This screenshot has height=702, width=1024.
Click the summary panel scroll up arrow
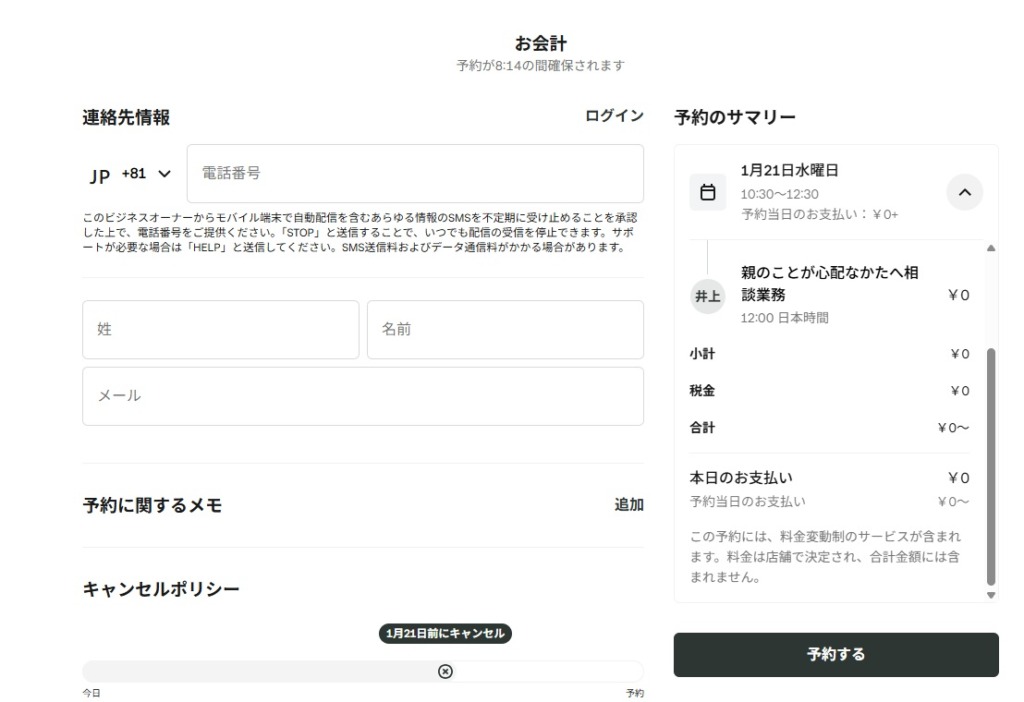pyautogui.click(x=991, y=247)
